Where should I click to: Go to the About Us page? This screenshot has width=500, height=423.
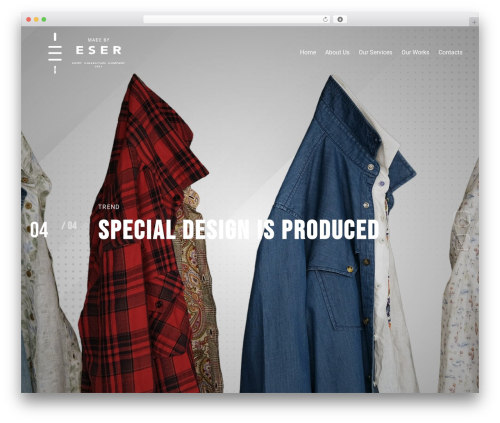click(337, 52)
